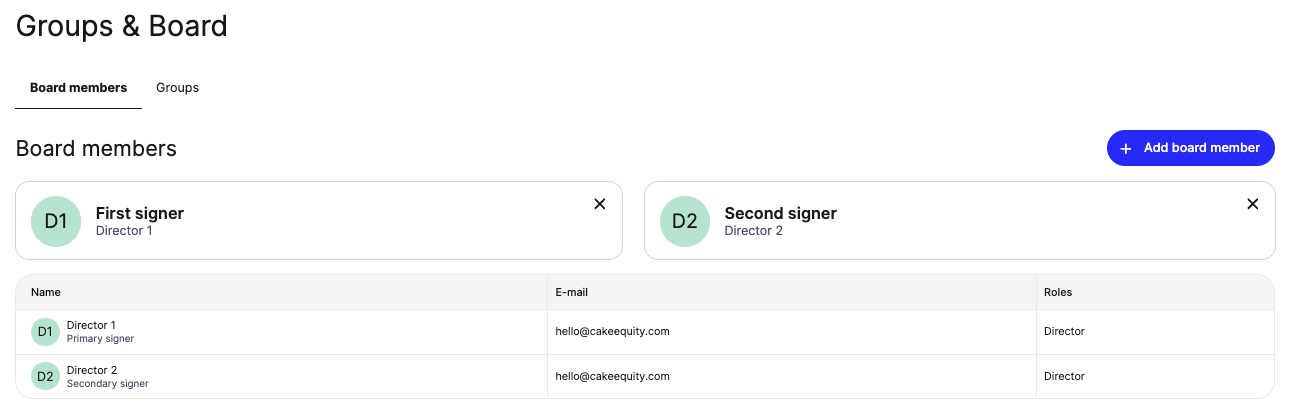This screenshot has height=417, width=1290.
Task: Sort by the Roles column header
Action: coord(1058,292)
